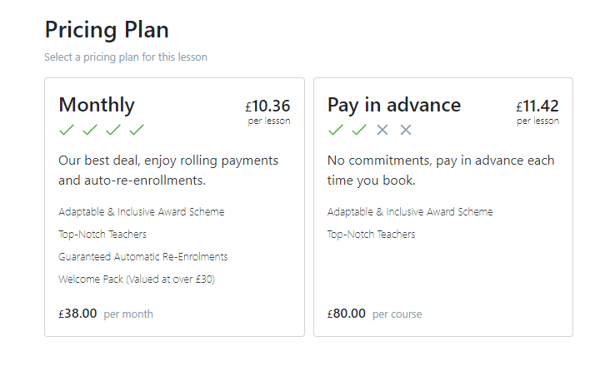Click Welcome Pack (Valued at over £30) text
The image size is (600, 371).
(137, 279)
